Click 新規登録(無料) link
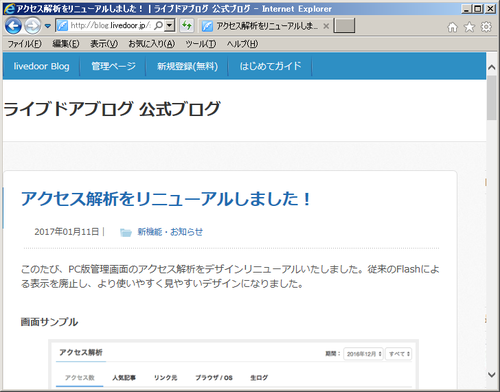 click(187, 66)
